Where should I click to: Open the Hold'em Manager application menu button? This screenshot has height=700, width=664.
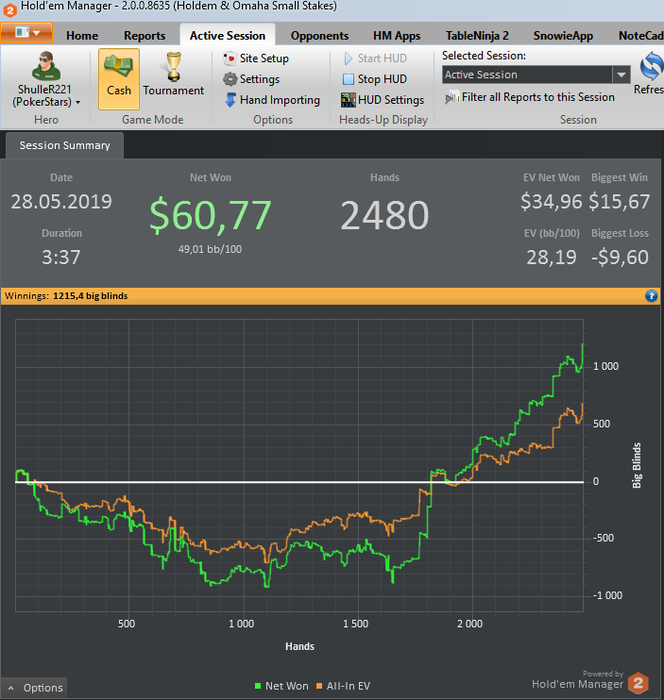26,33
